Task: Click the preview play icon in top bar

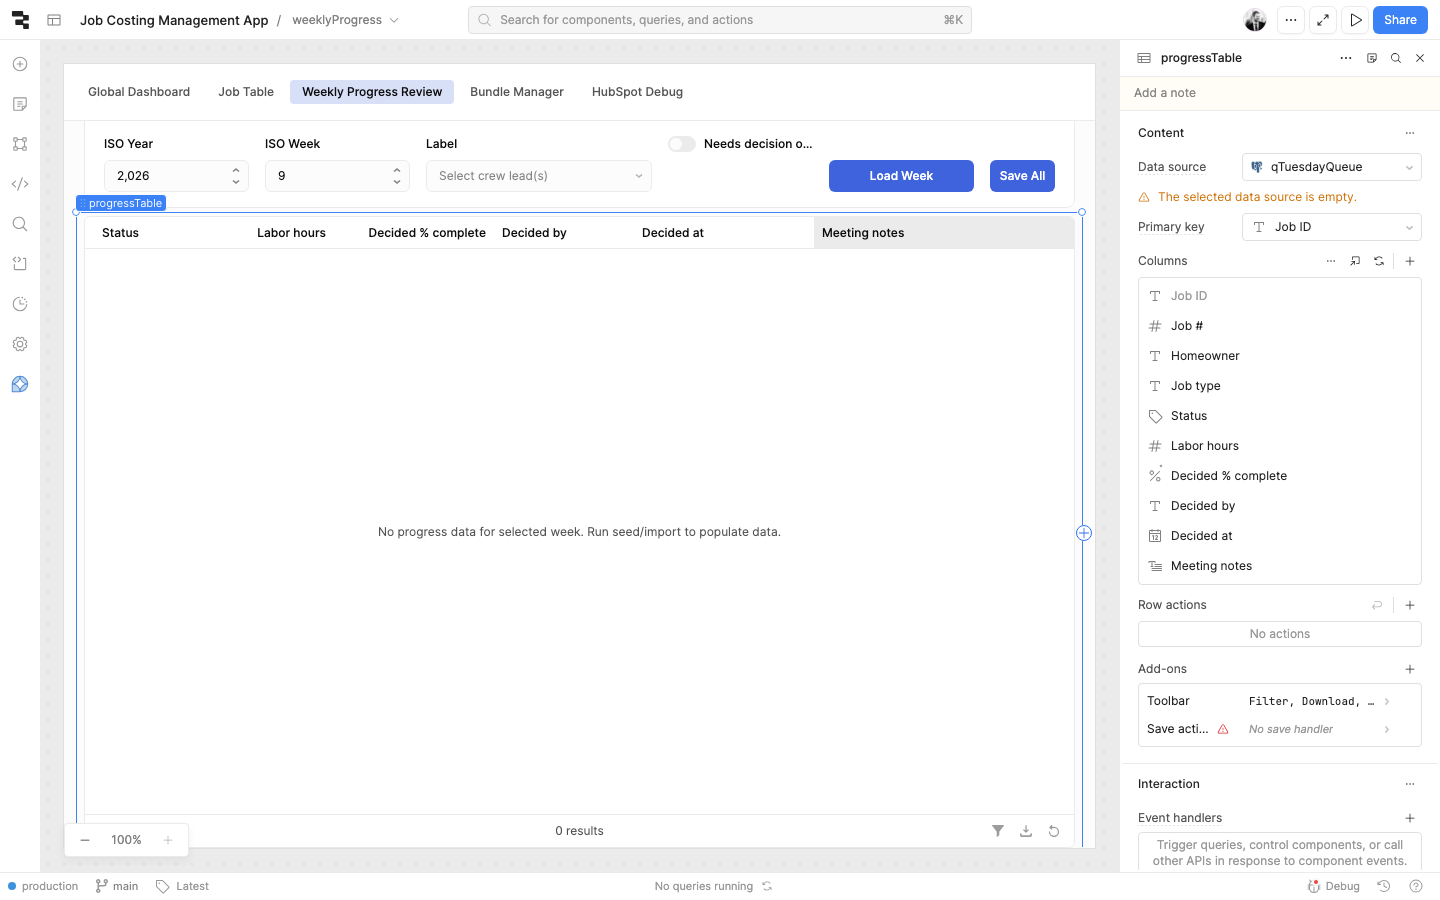Action: [1356, 20]
